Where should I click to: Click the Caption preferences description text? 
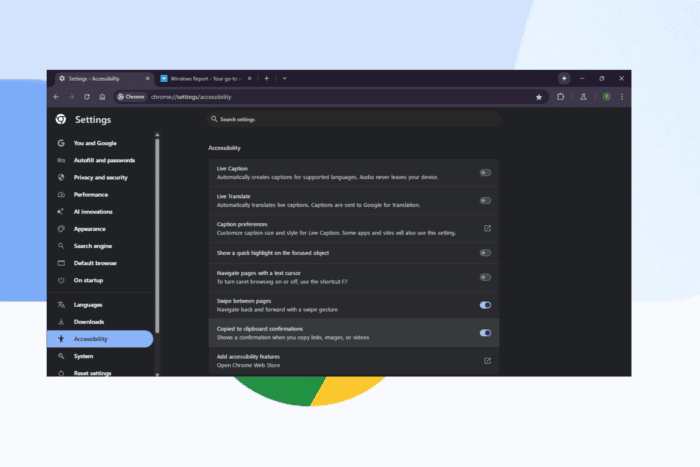click(x=336, y=233)
